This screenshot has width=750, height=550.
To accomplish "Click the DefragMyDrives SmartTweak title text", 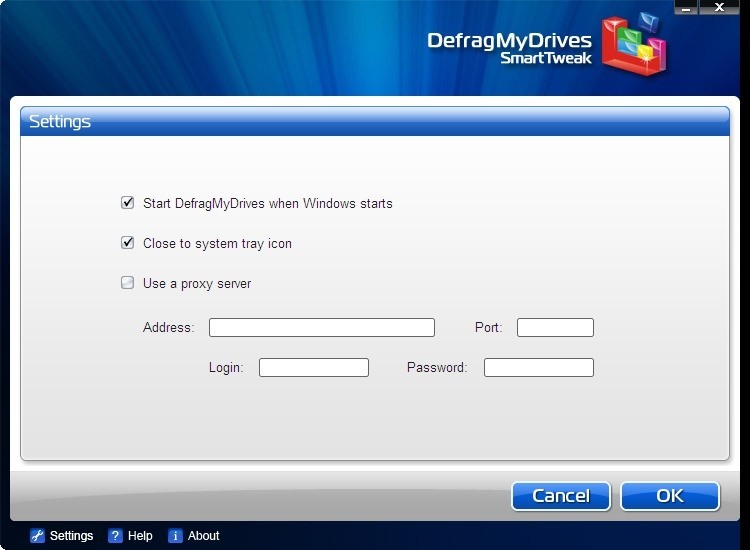I will click(x=509, y=48).
